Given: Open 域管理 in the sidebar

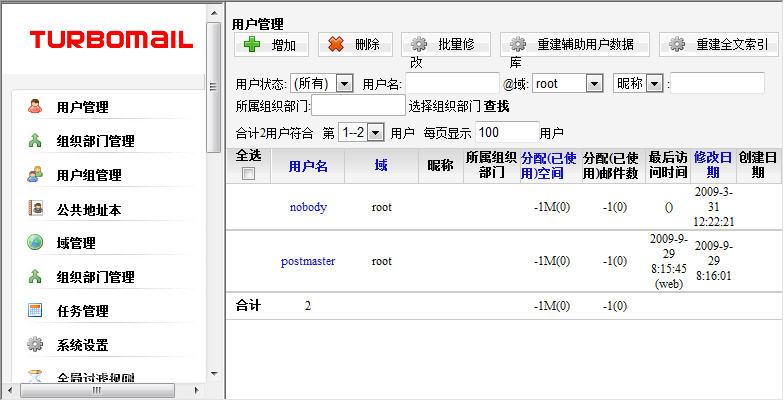Looking at the screenshot, I should point(76,244).
